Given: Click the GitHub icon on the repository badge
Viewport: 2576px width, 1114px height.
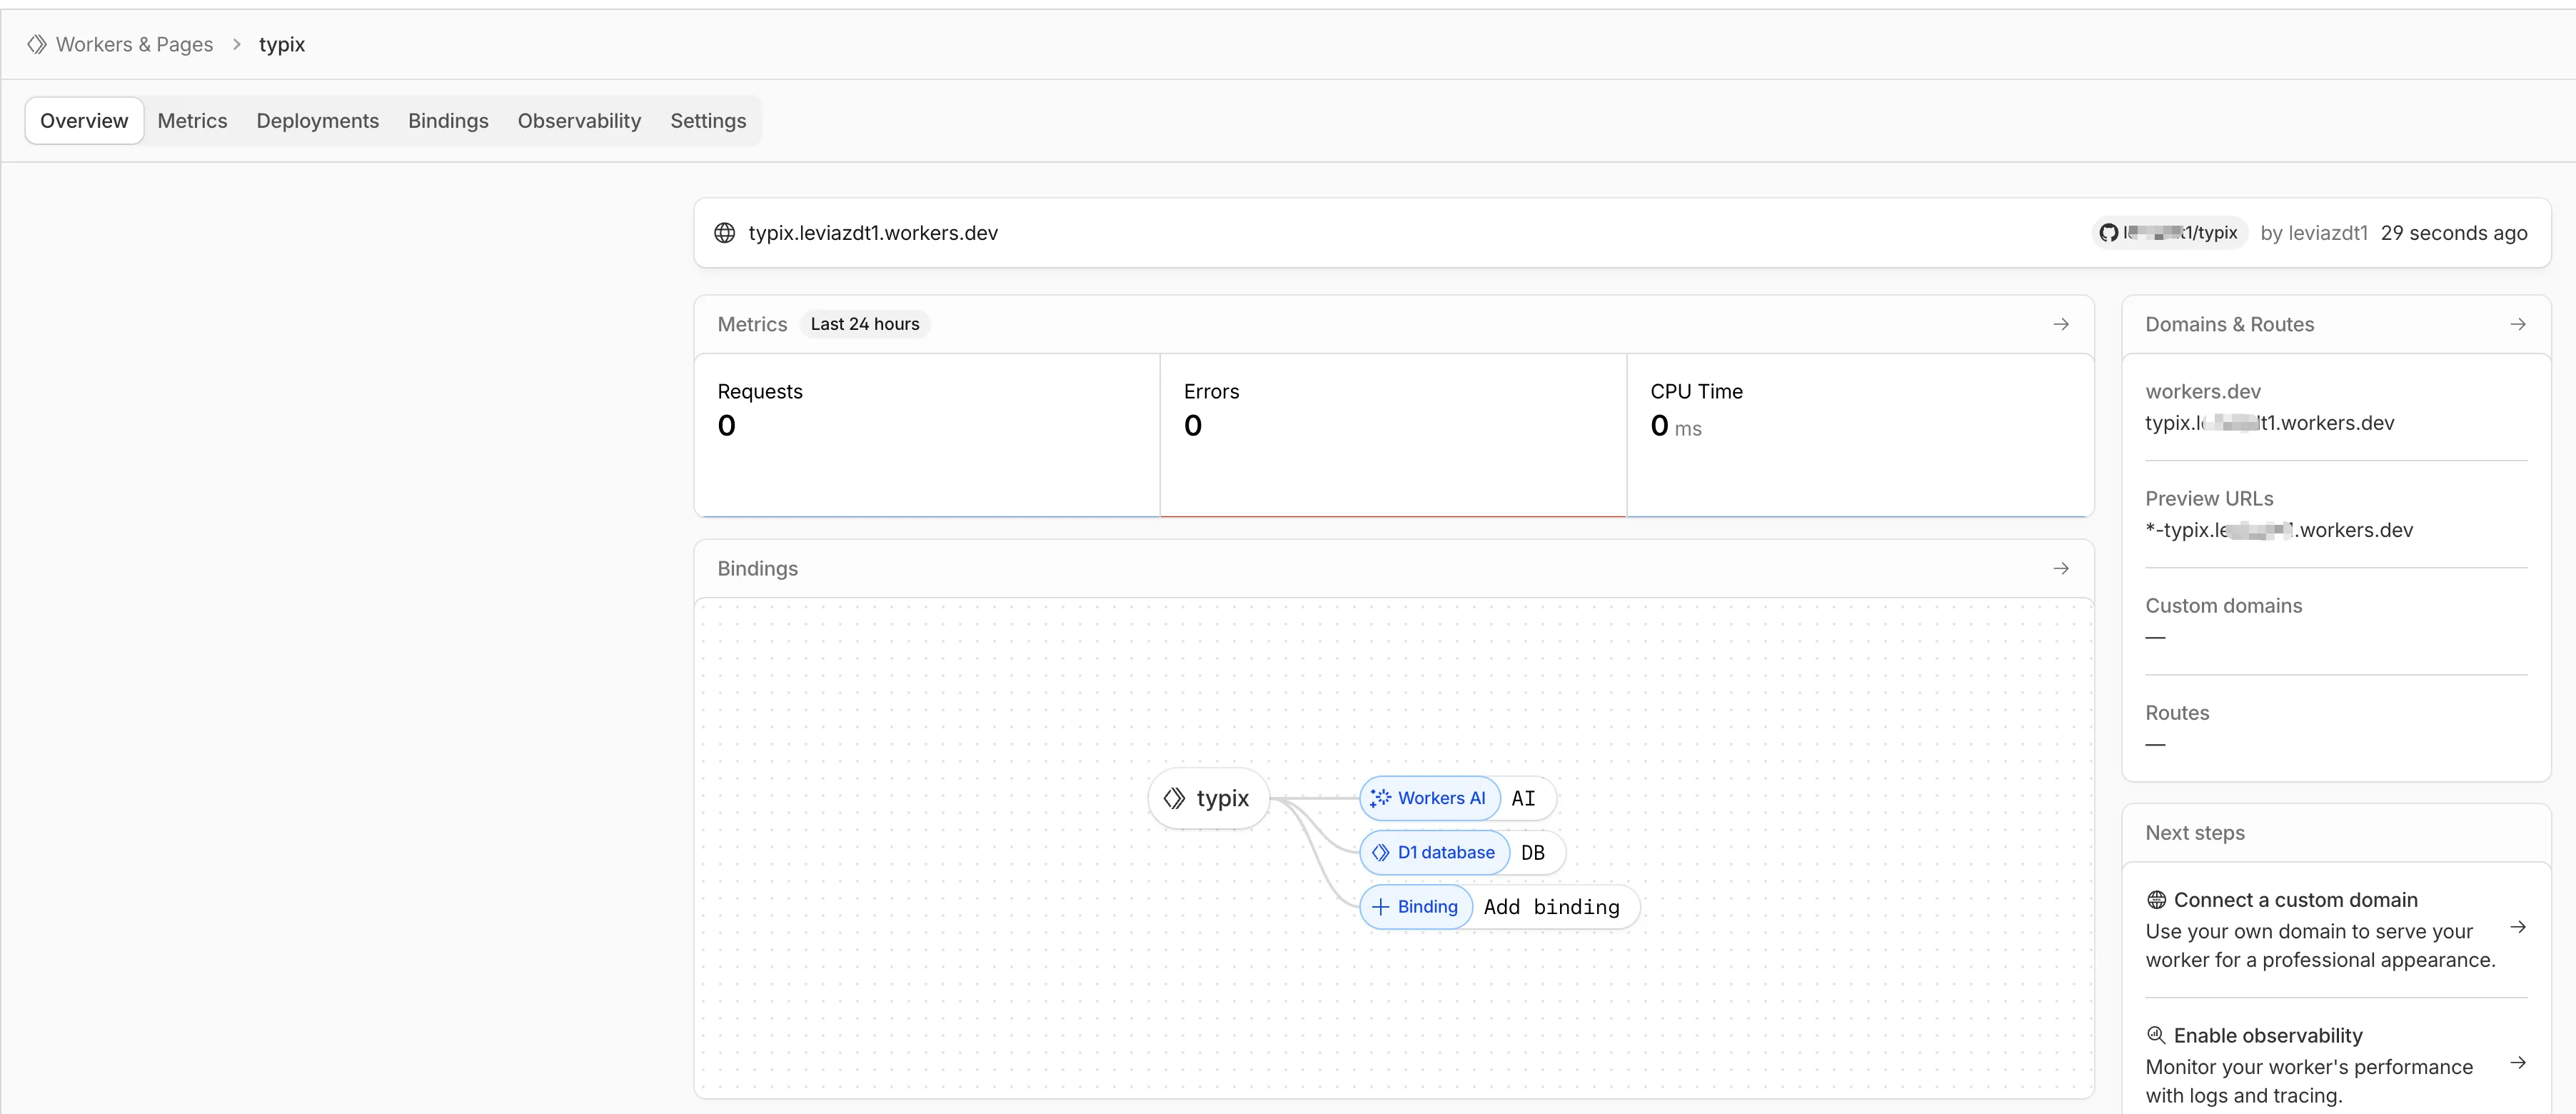Looking at the screenshot, I should coord(2109,233).
